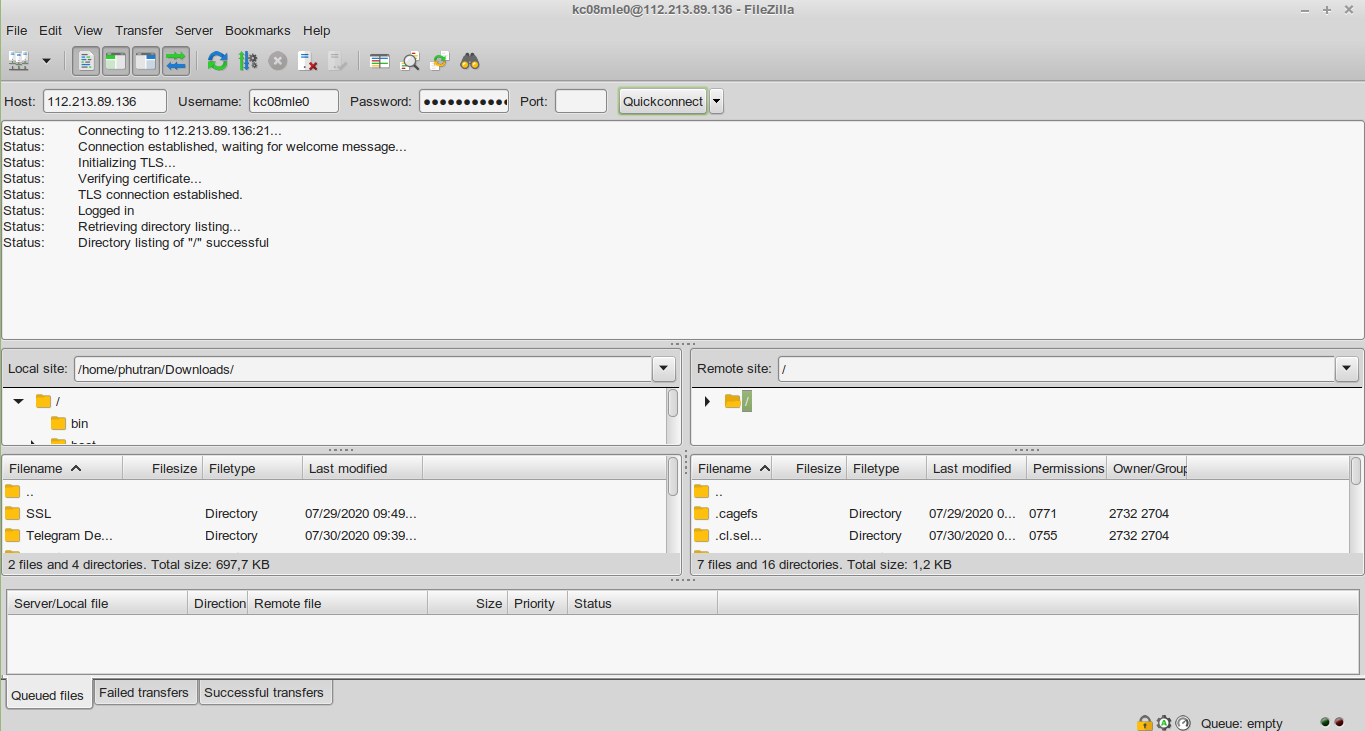This screenshot has width=1365, height=731.
Task: Open the File menu
Action: click(16, 31)
